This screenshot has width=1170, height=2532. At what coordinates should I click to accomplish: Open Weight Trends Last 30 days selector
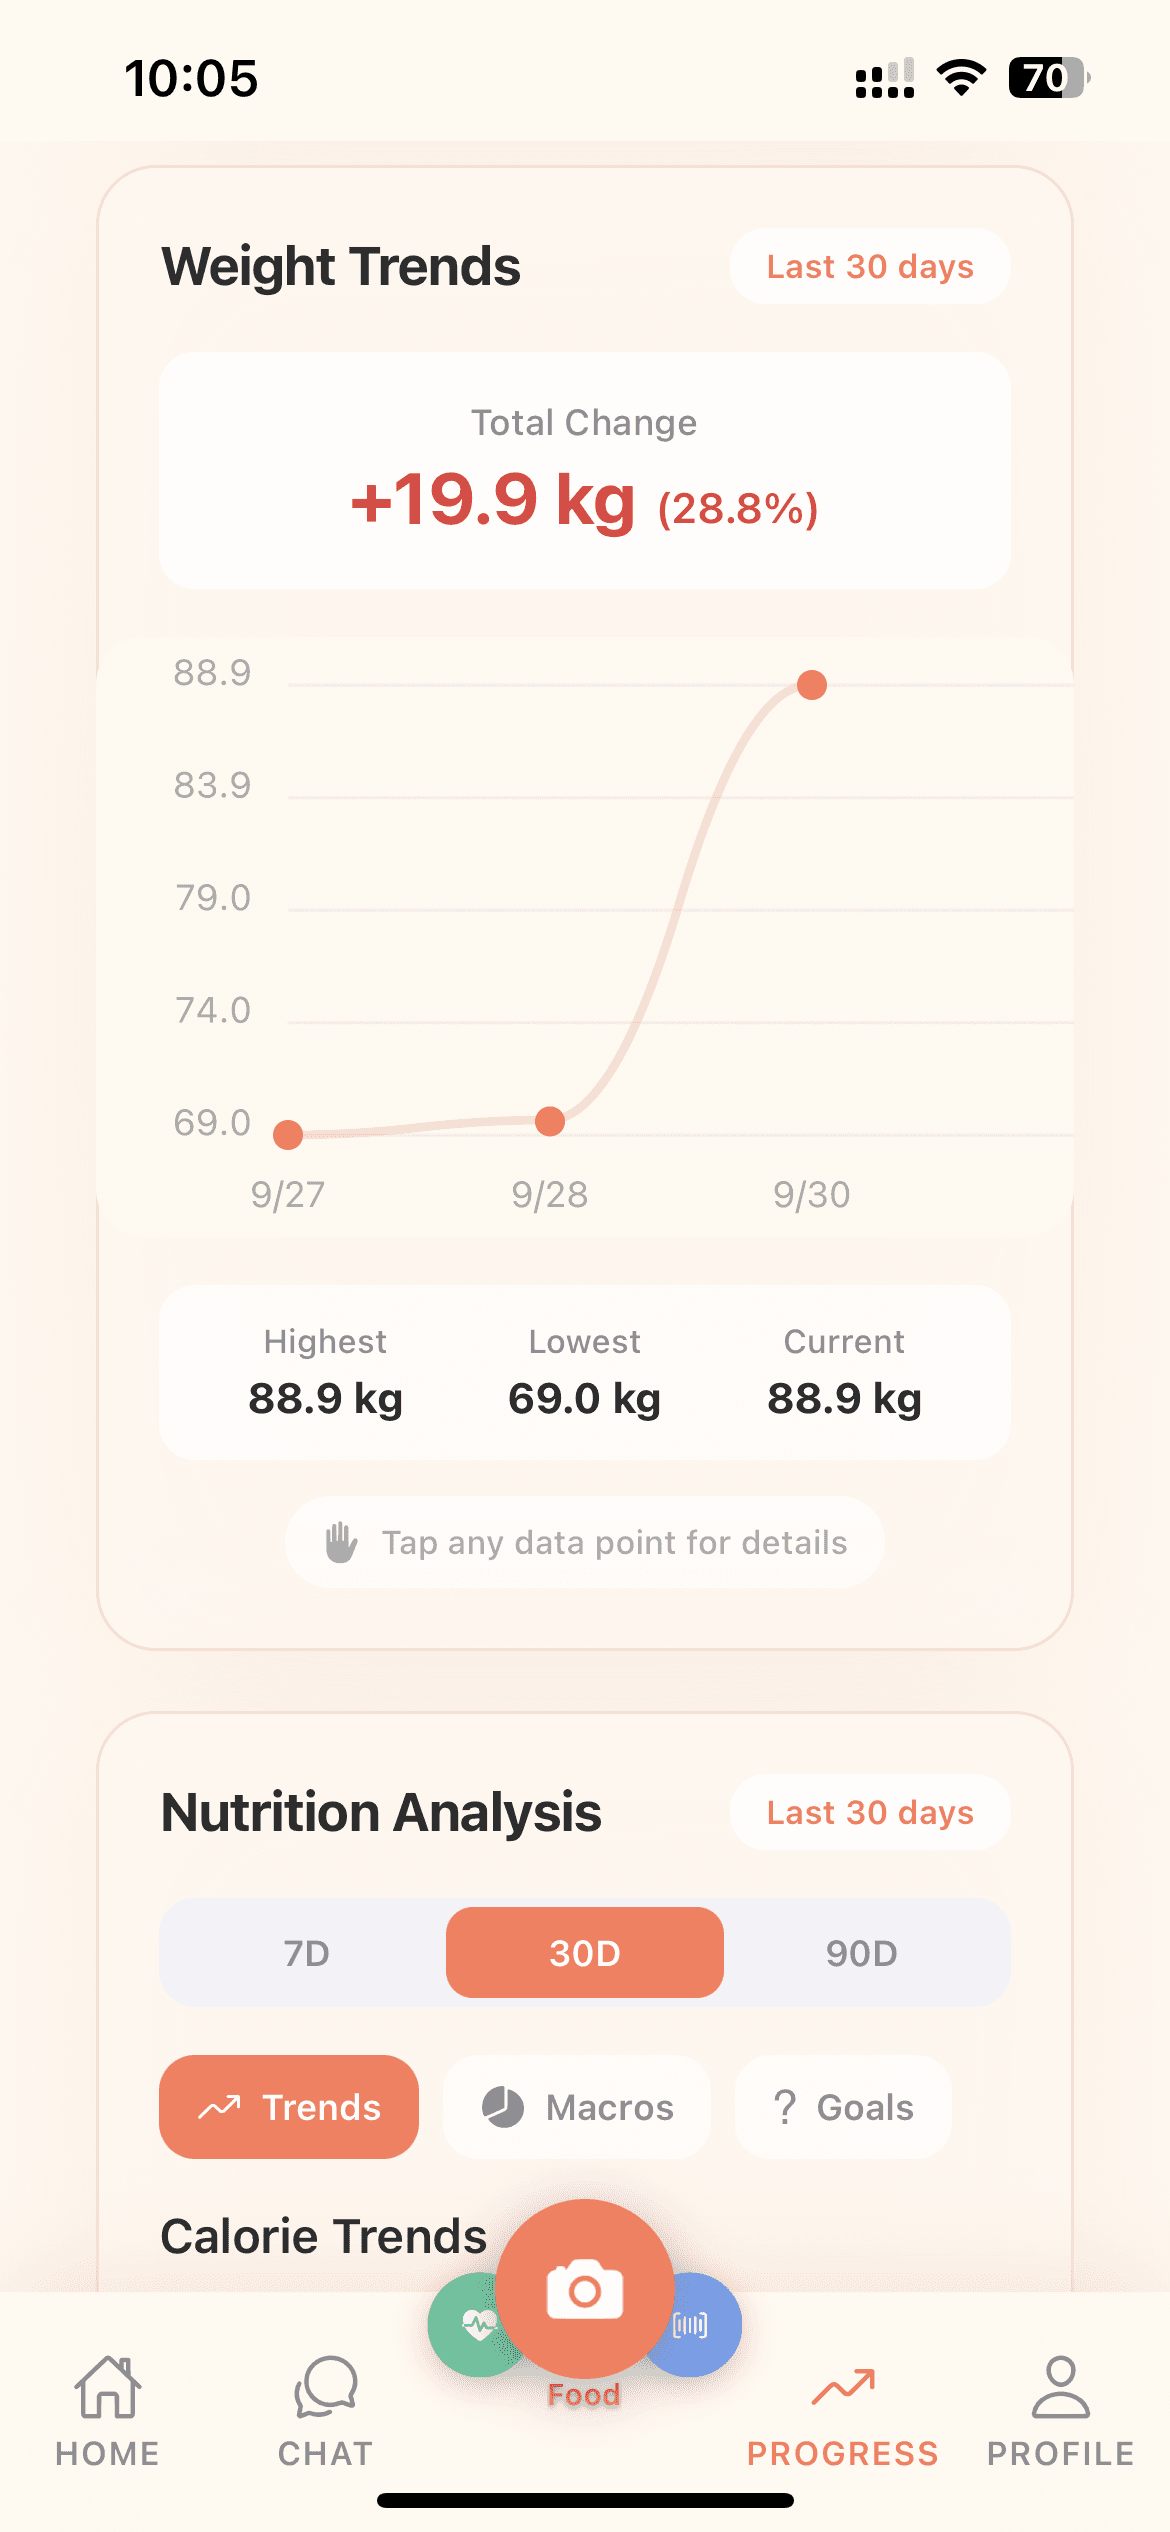pos(869,267)
